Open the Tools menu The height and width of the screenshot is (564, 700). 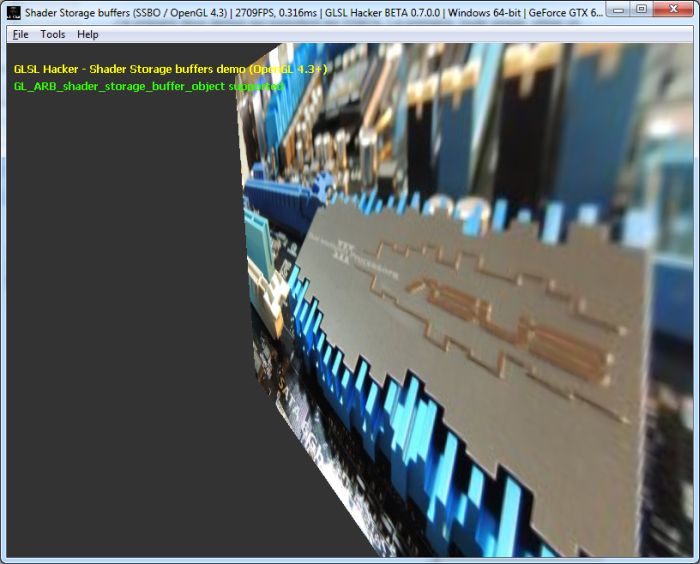click(53, 34)
